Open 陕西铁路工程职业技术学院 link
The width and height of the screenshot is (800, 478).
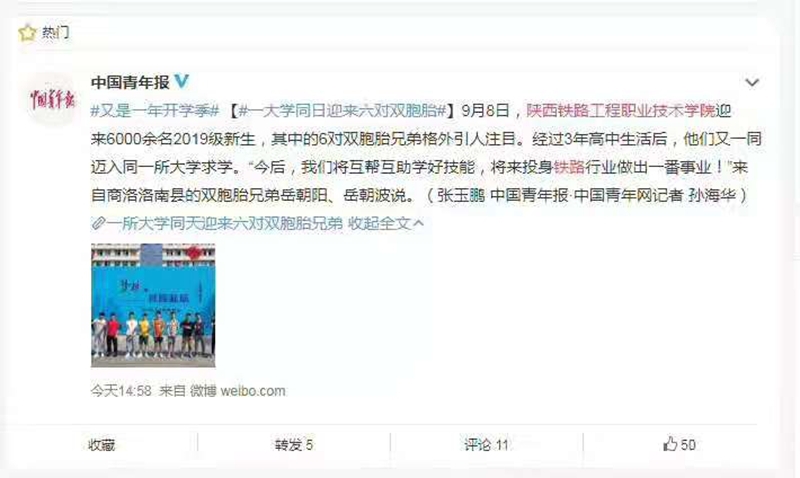coord(621,110)
